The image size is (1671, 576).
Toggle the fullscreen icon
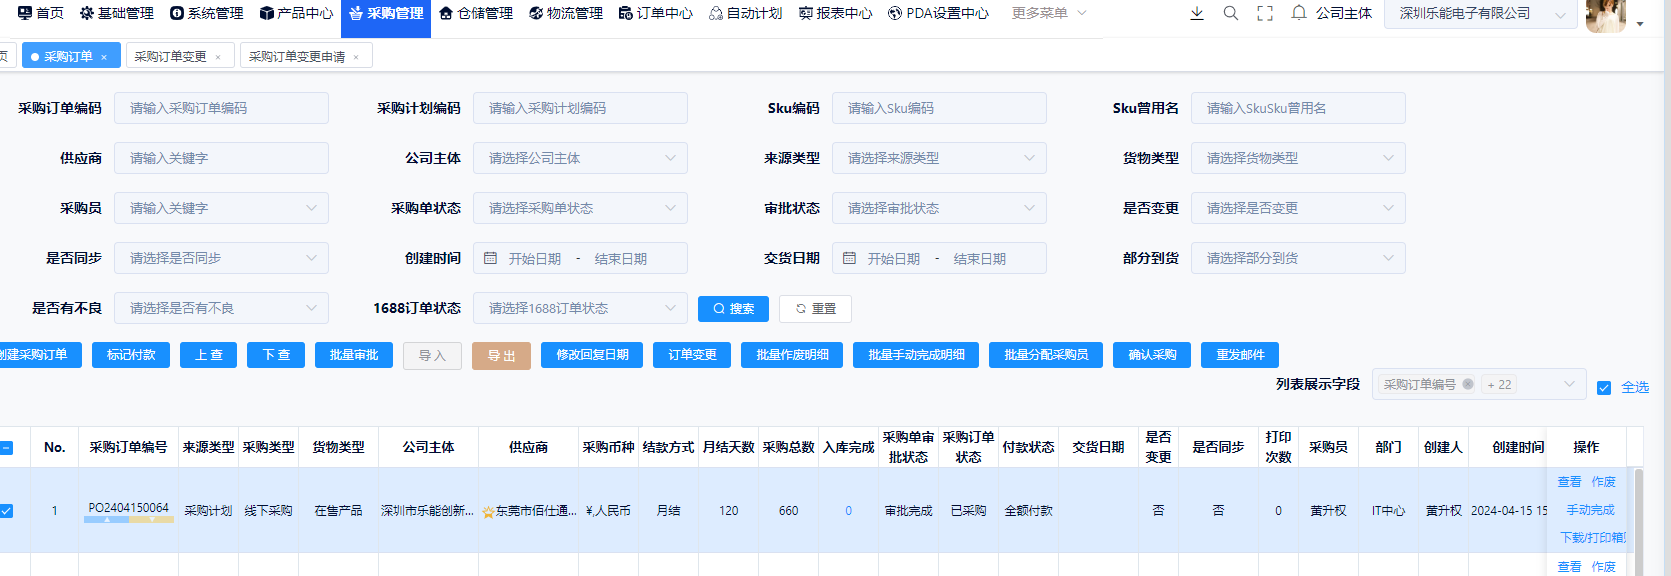click(1265, 13)
